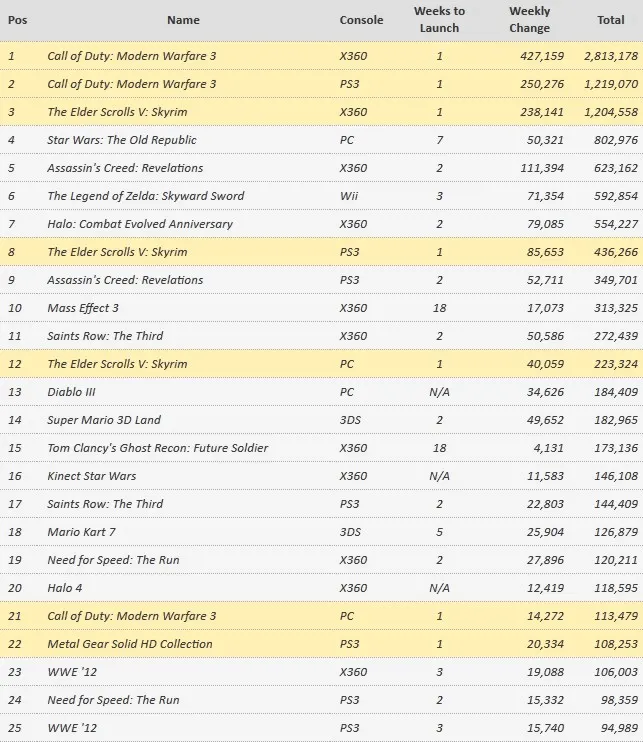Open Star Wars: The Old Republic link

[x=122, y=140]
